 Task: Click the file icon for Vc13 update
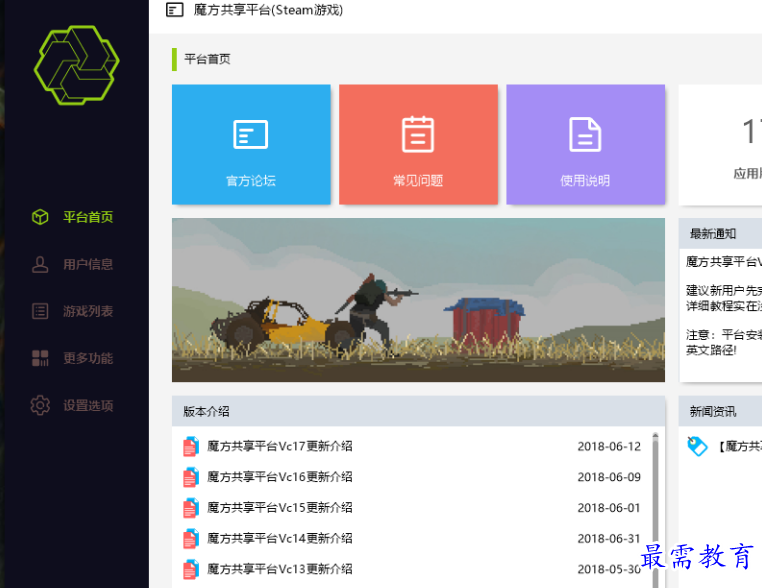coord(191,569)
